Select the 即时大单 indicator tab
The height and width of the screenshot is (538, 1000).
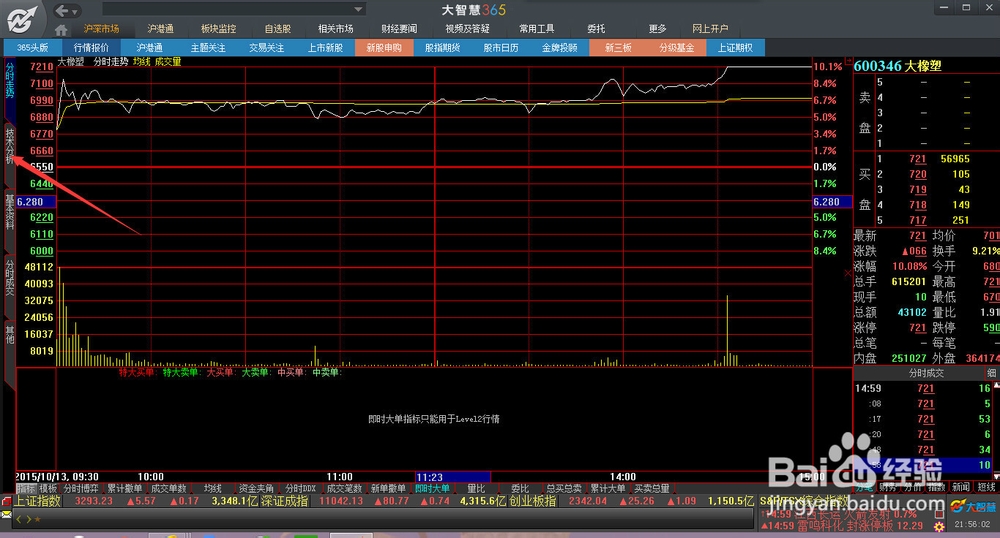pyautogui.click(x=432, y=488)
